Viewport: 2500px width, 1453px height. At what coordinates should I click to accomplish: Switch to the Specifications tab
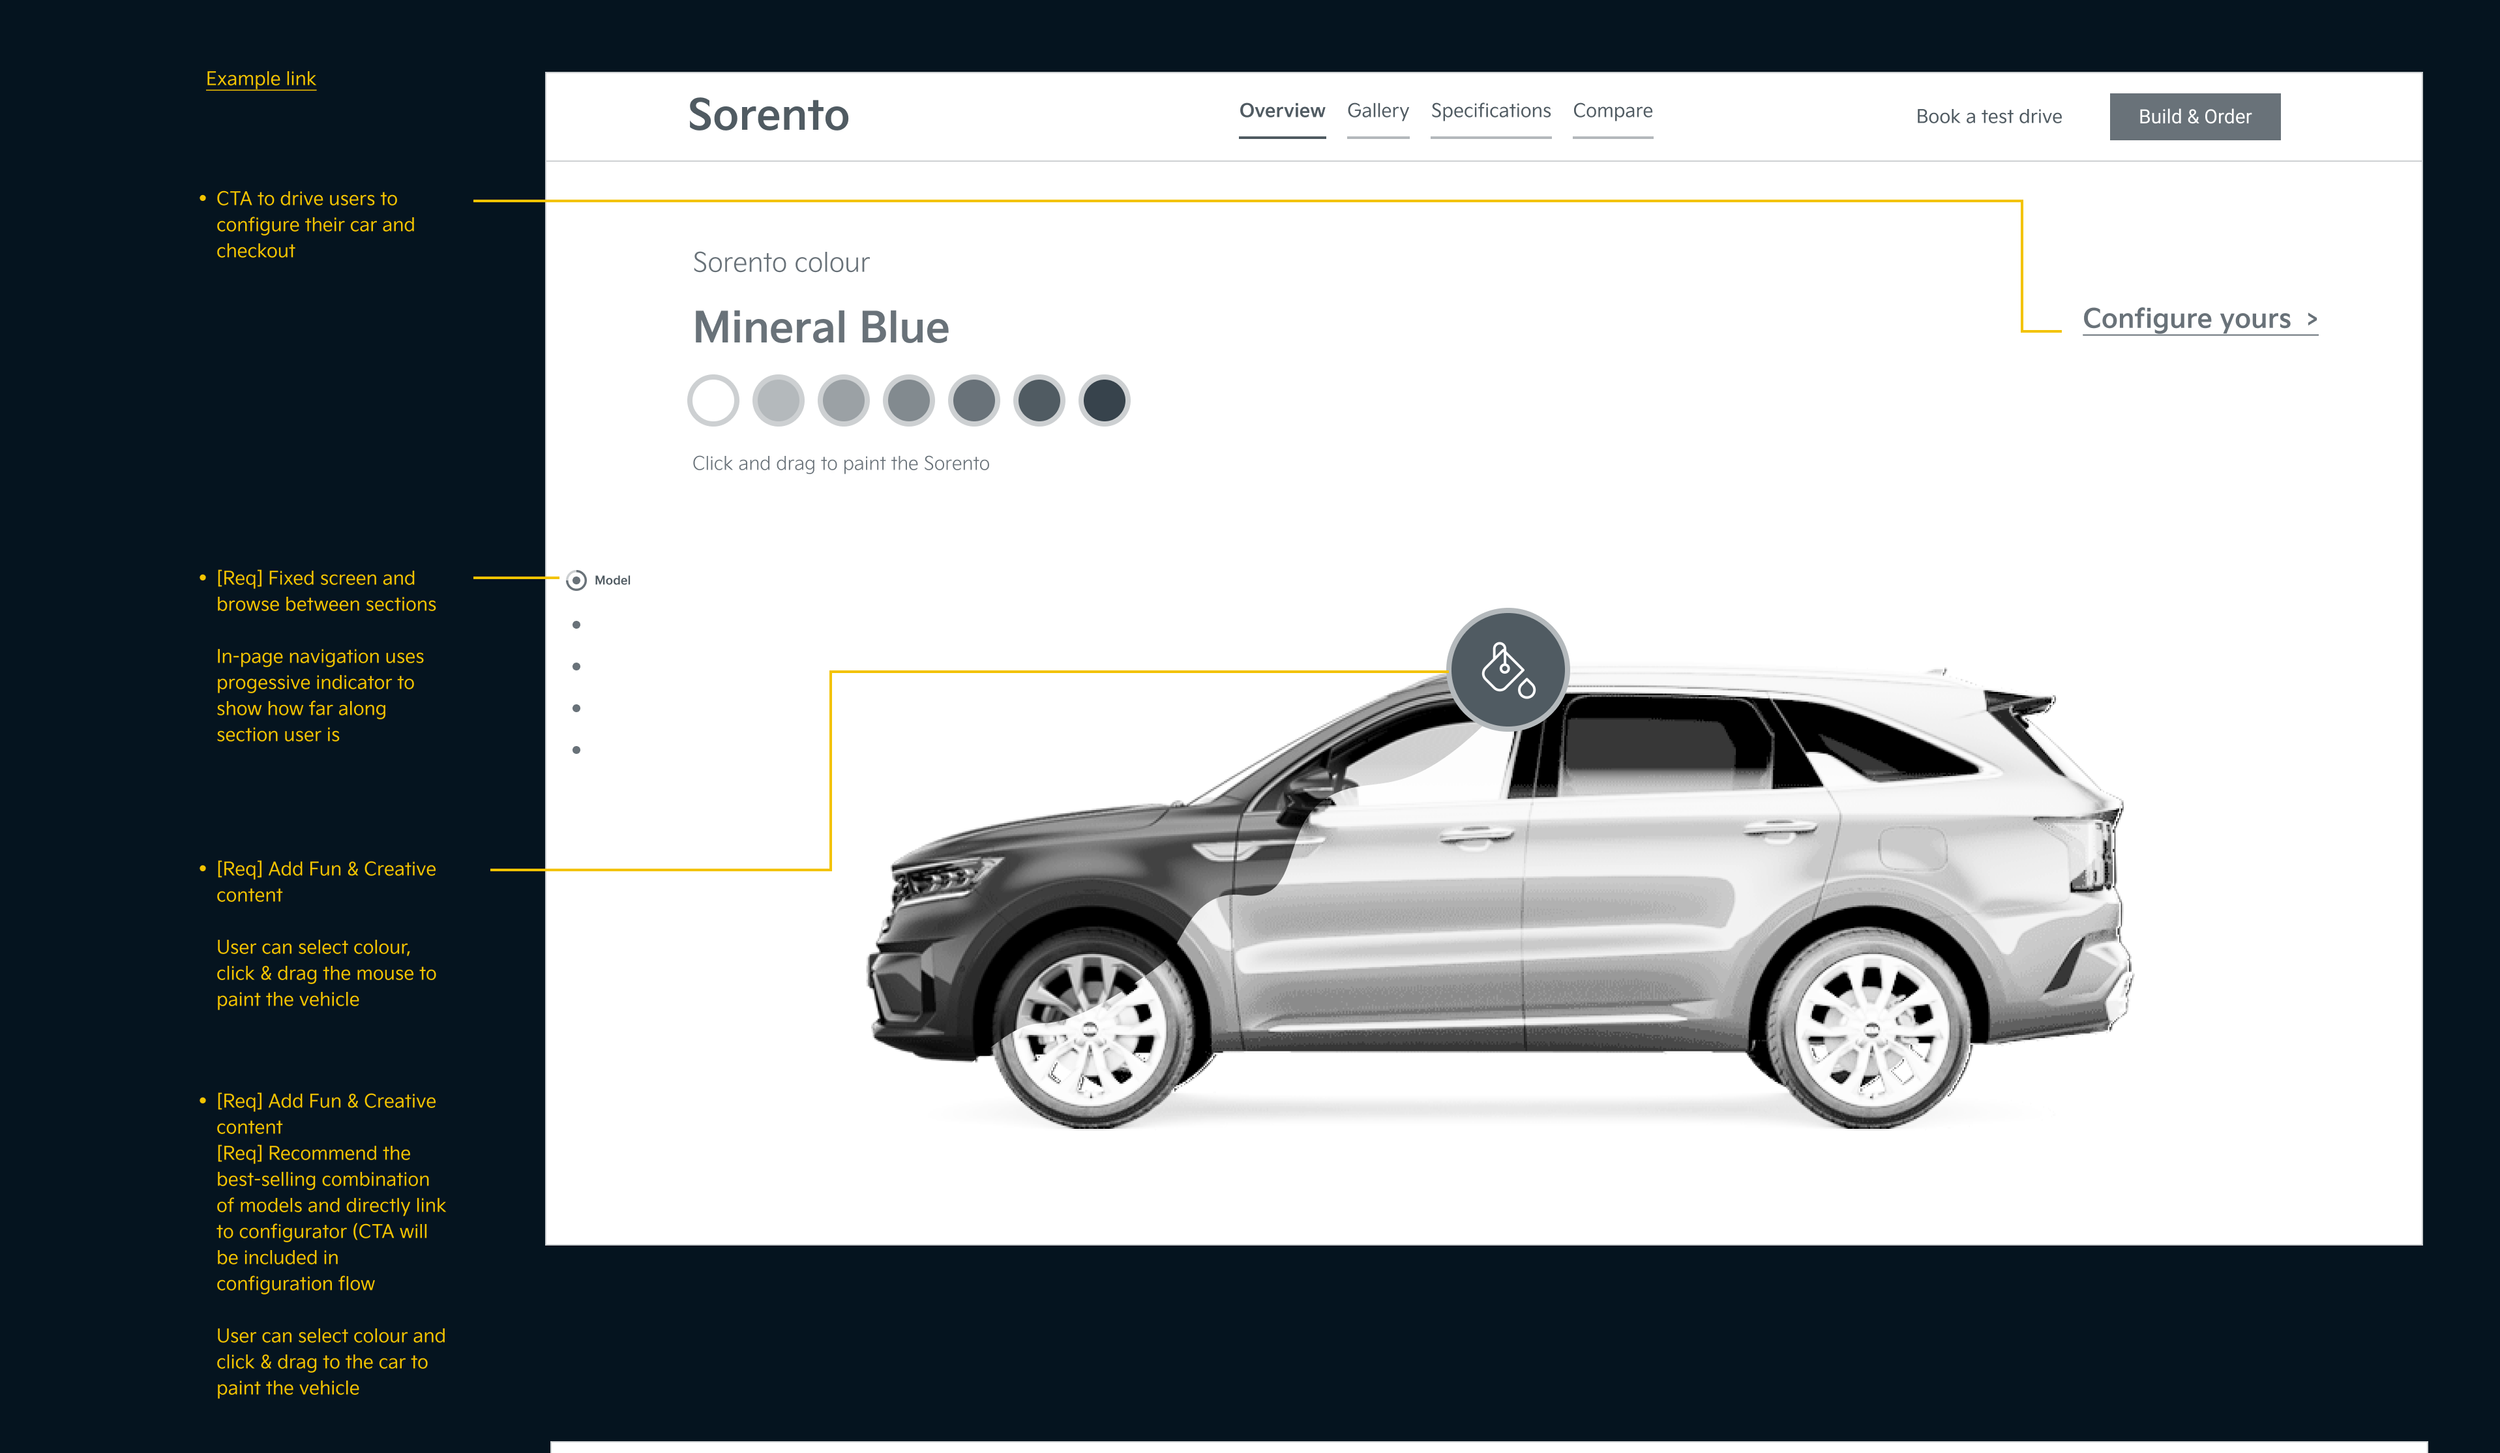point(1490,111)
